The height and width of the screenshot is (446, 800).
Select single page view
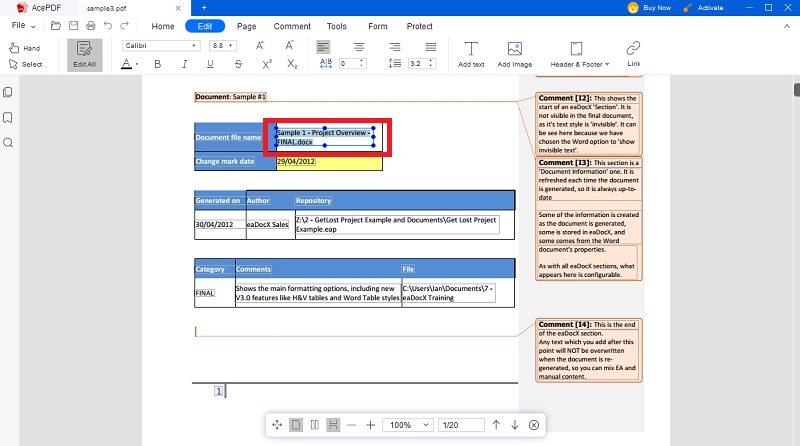point(296,425)
